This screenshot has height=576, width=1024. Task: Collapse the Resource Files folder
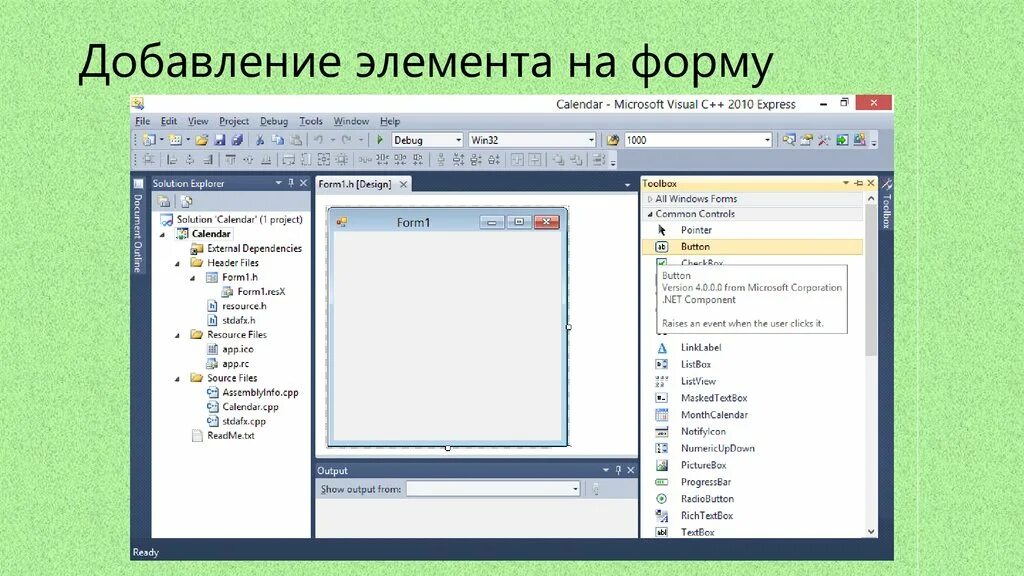coord(178,335)
